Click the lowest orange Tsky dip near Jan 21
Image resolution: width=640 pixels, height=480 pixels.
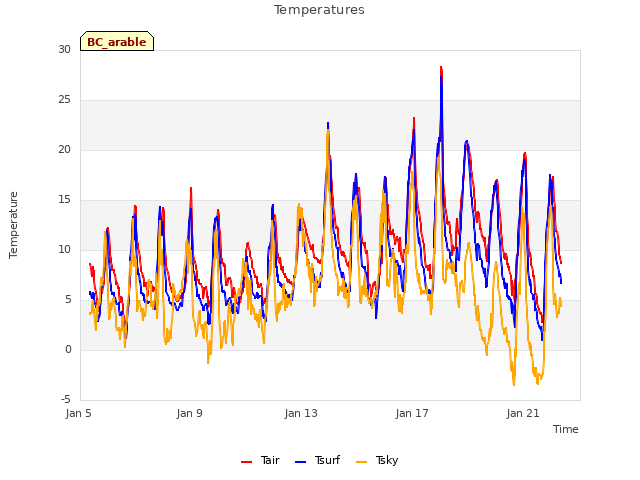point(514,384)
